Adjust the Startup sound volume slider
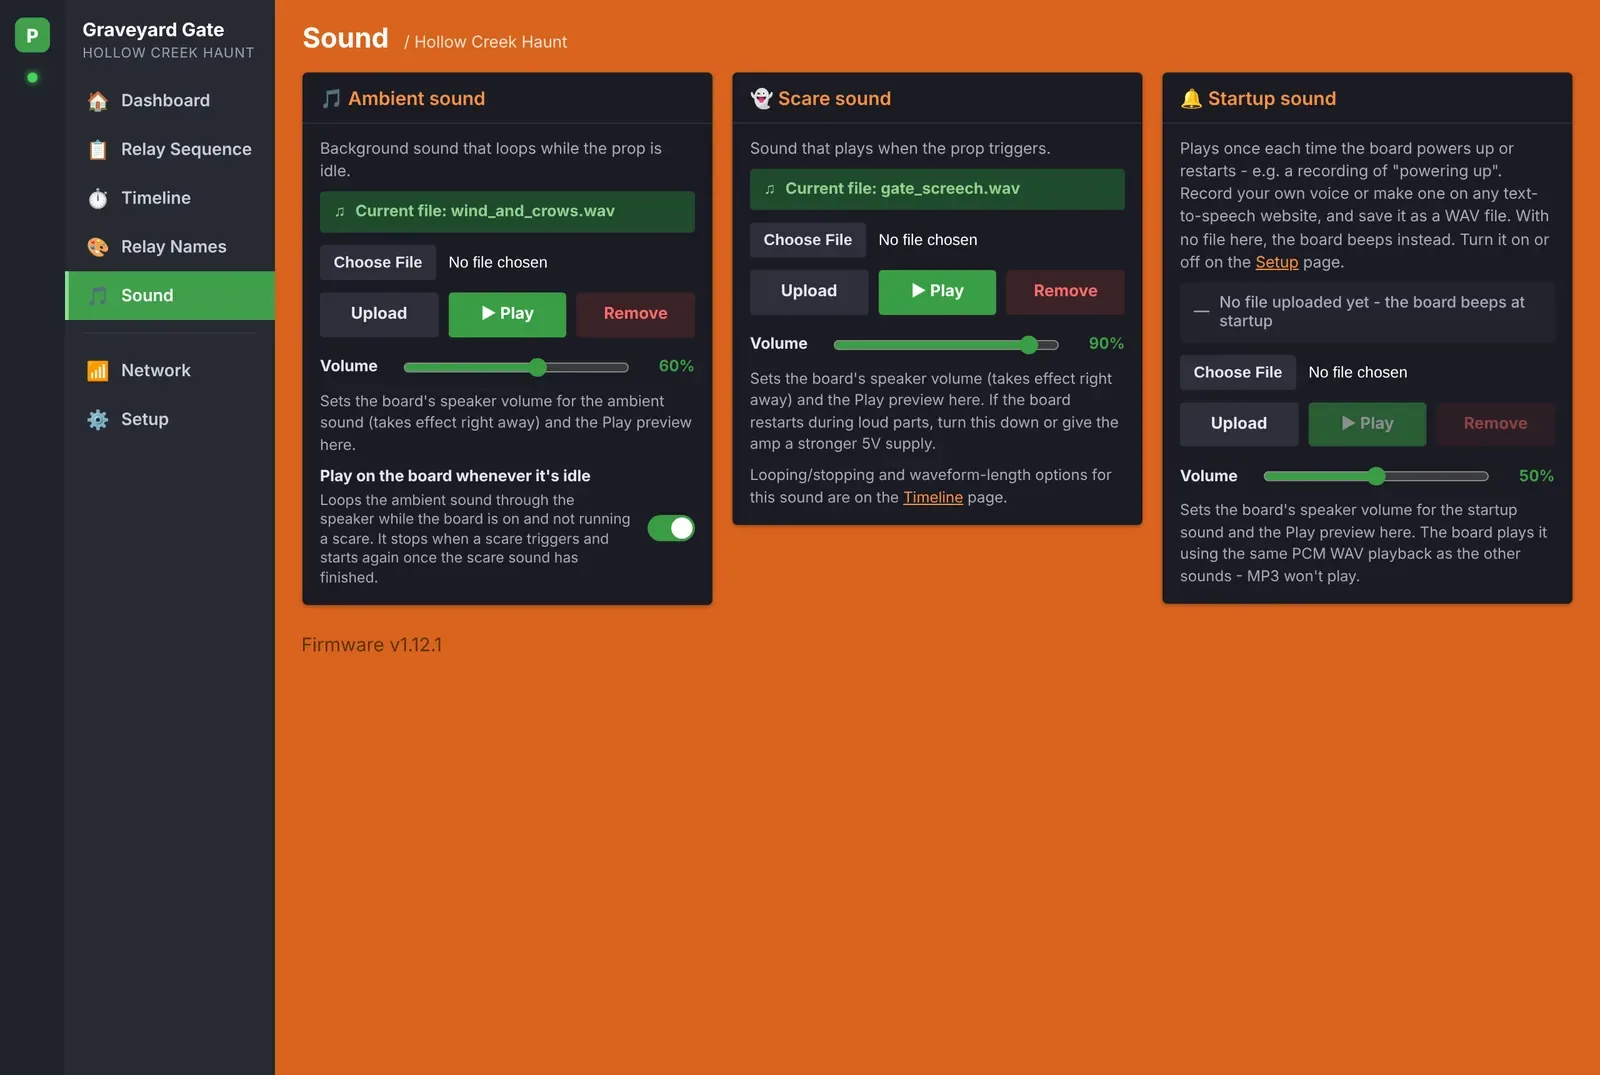1600x1075 pixels. [1376, 477]
